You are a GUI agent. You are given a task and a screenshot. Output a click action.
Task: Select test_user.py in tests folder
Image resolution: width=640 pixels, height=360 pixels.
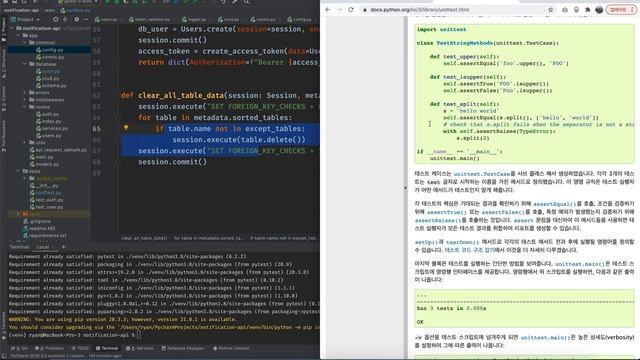pos(47,207)
